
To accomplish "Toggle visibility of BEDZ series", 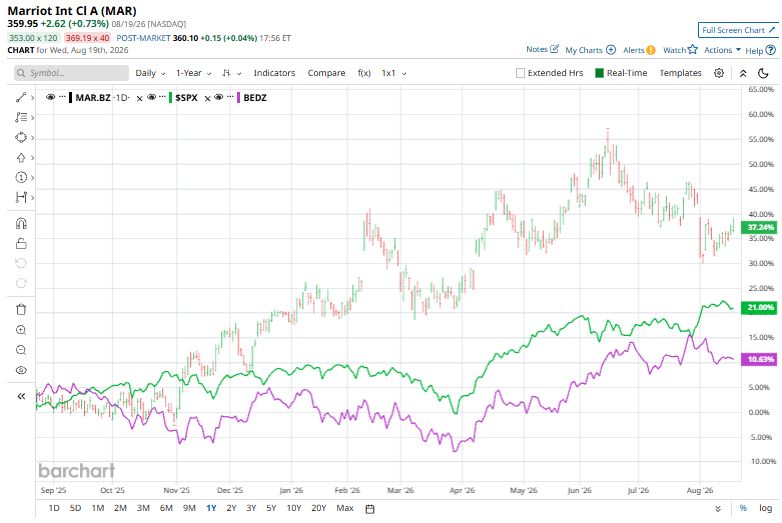I will [x=218, y=97].
